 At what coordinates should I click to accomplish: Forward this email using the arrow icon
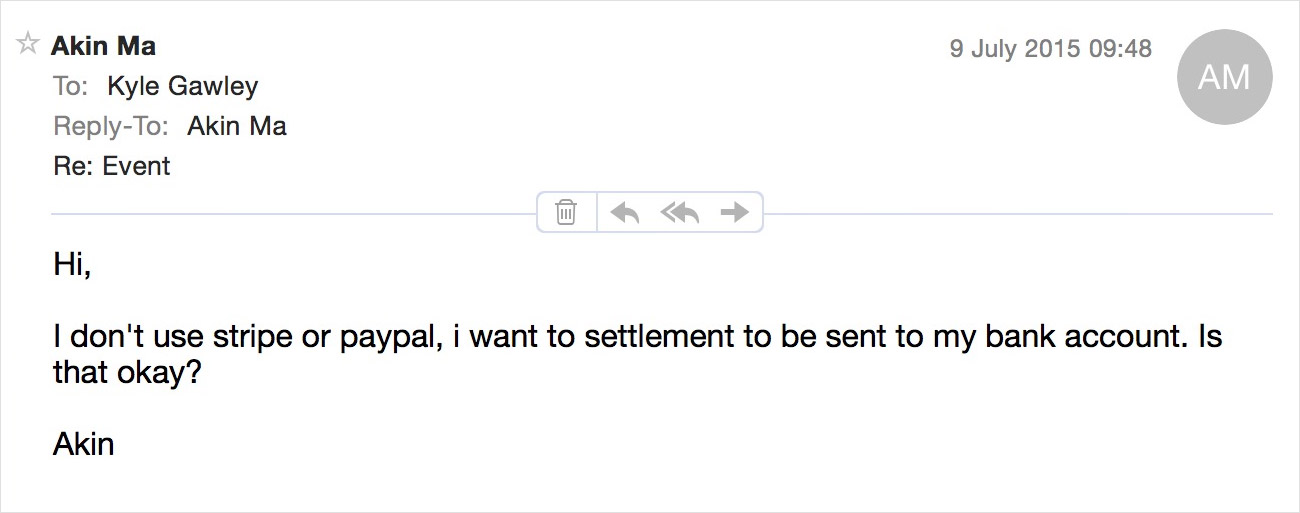point(735,212)
